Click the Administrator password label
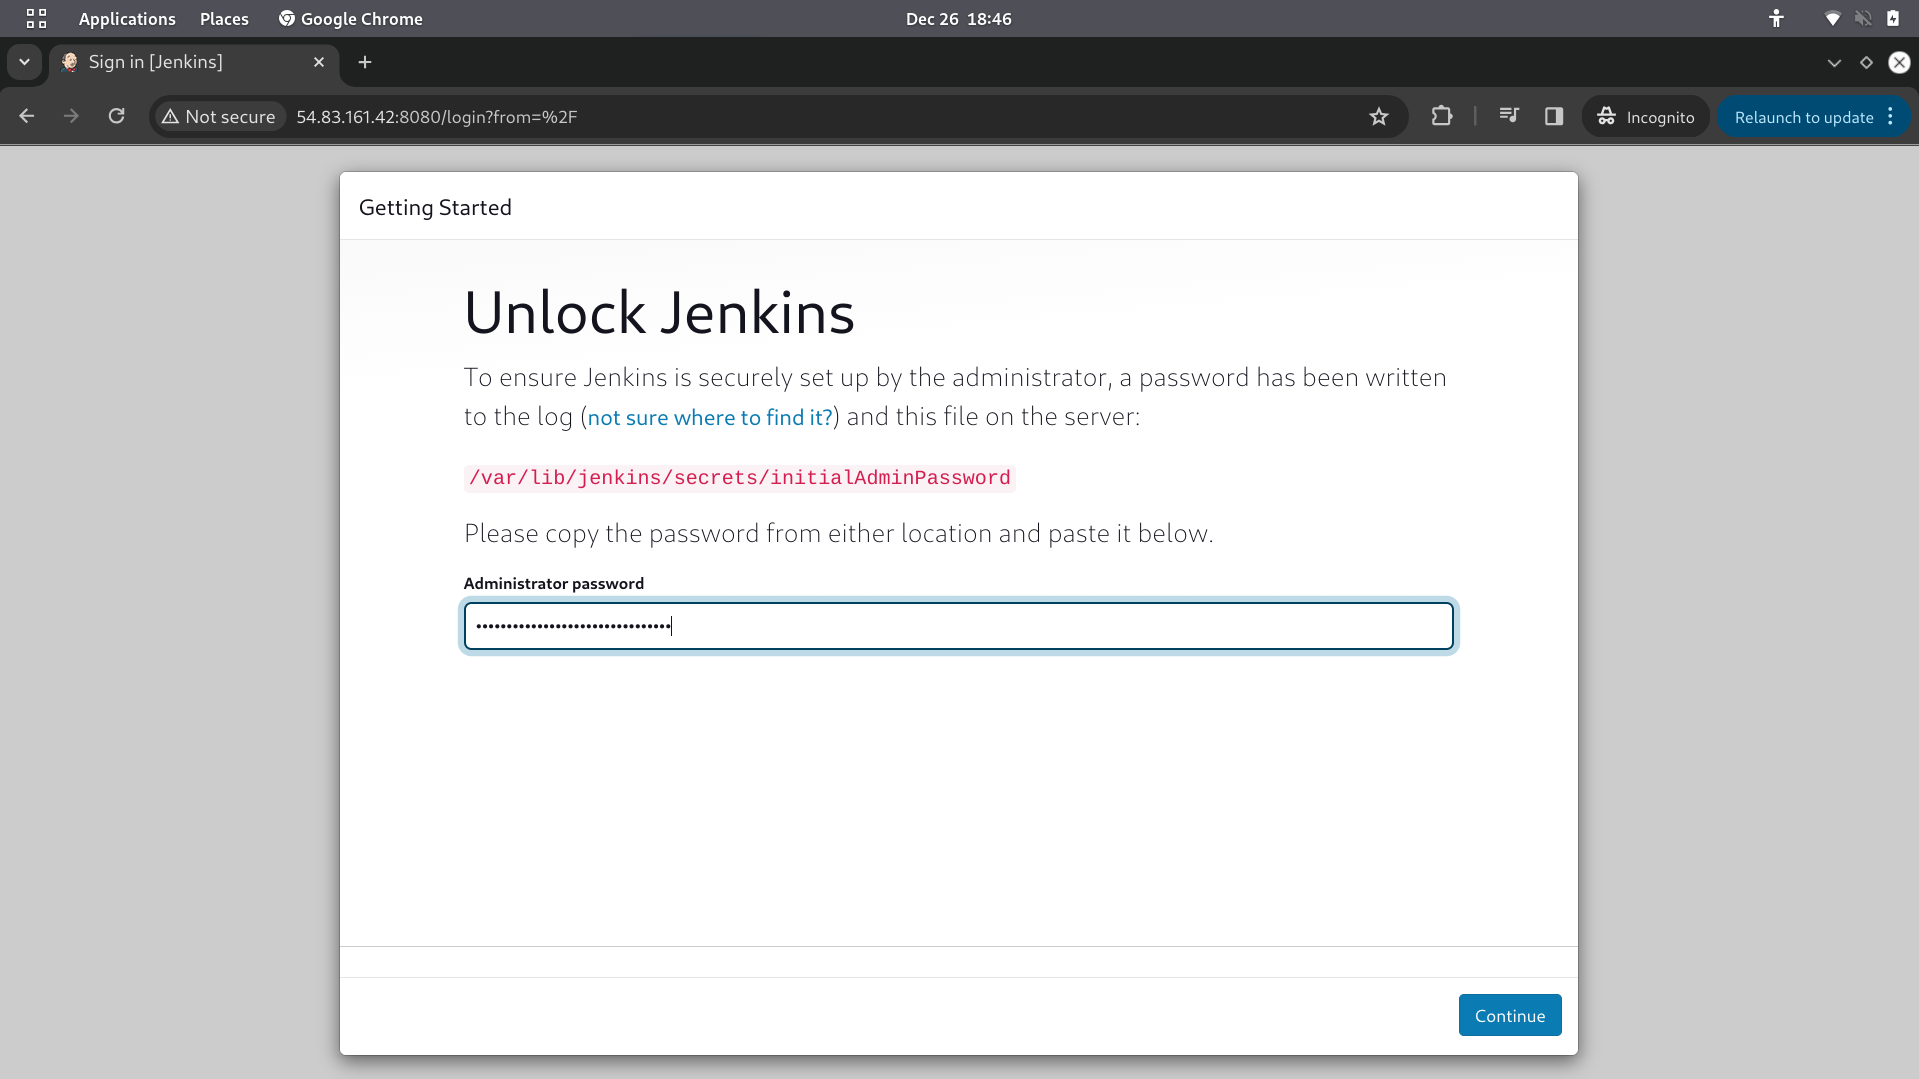 tap(554, 583)
